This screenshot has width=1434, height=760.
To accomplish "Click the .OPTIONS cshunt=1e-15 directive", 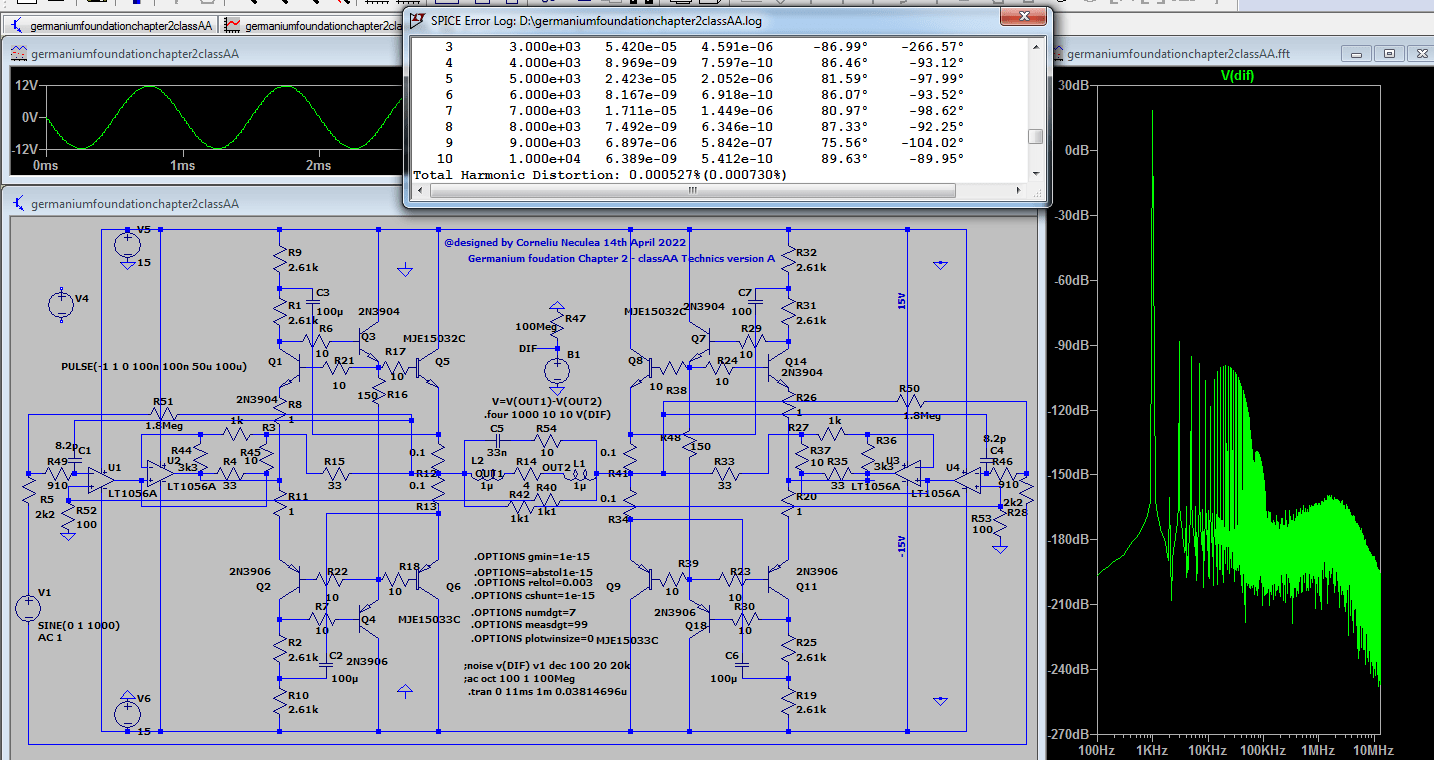I will [534, 595].
